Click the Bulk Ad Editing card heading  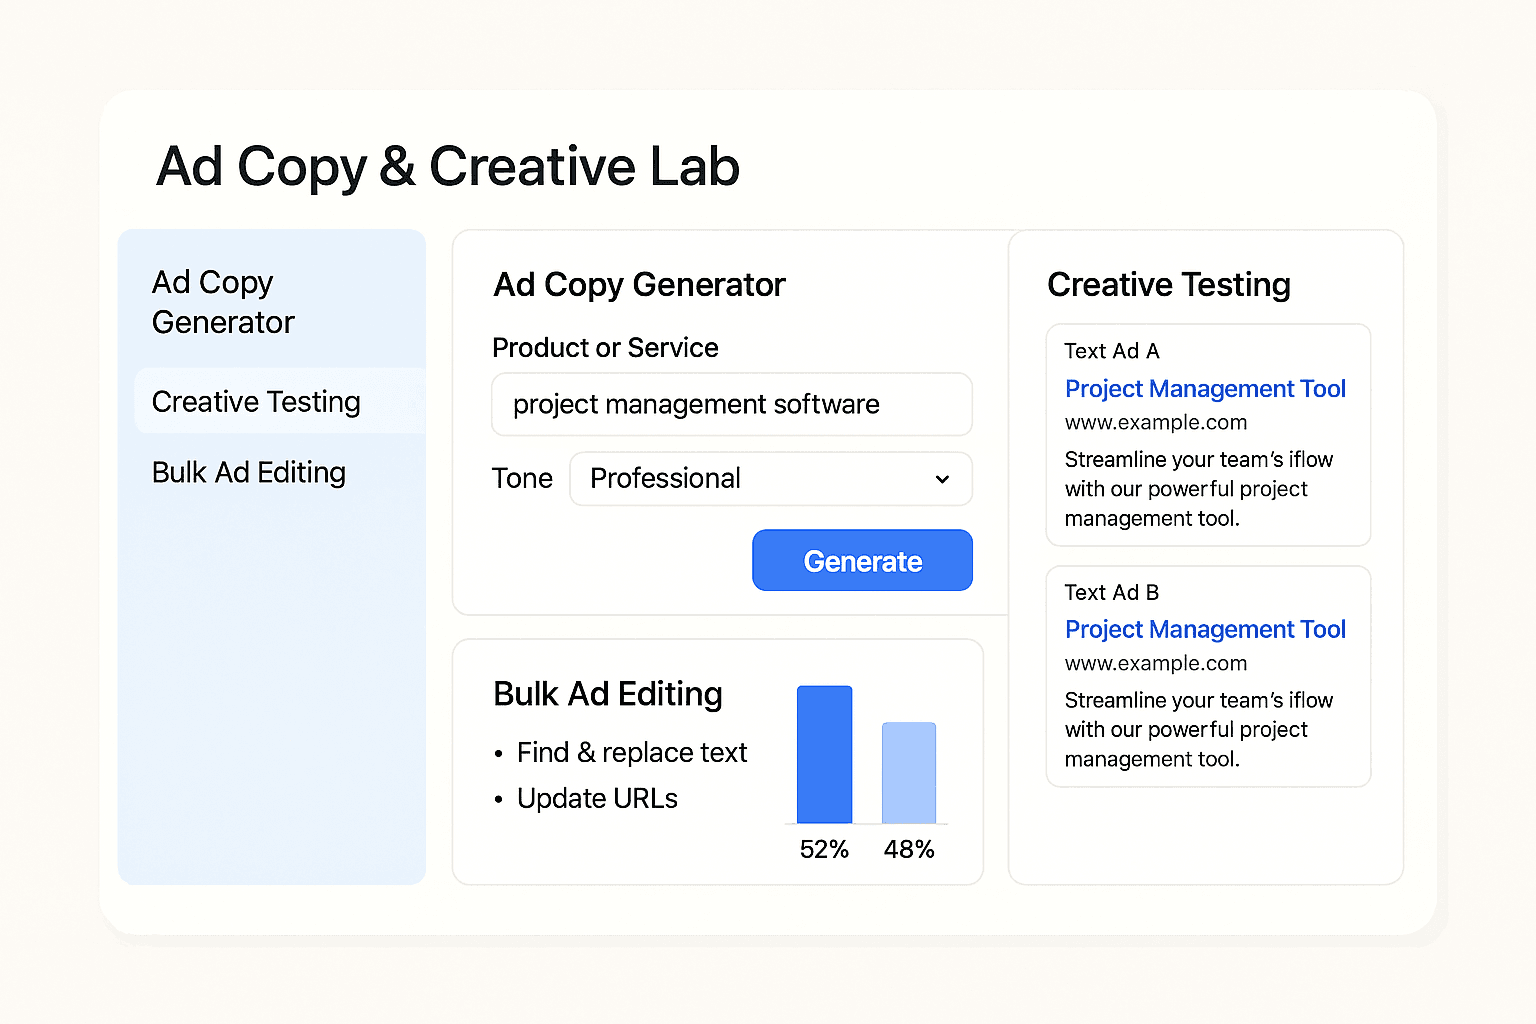coord(608,695)
